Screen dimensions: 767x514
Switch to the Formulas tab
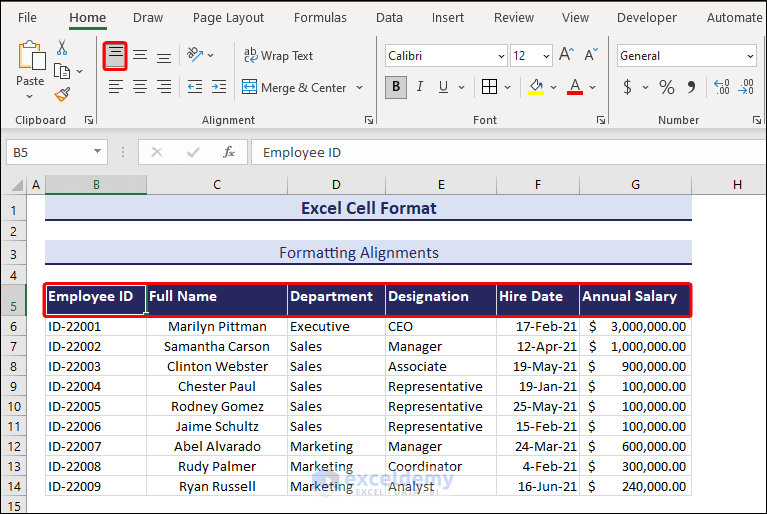320,17
